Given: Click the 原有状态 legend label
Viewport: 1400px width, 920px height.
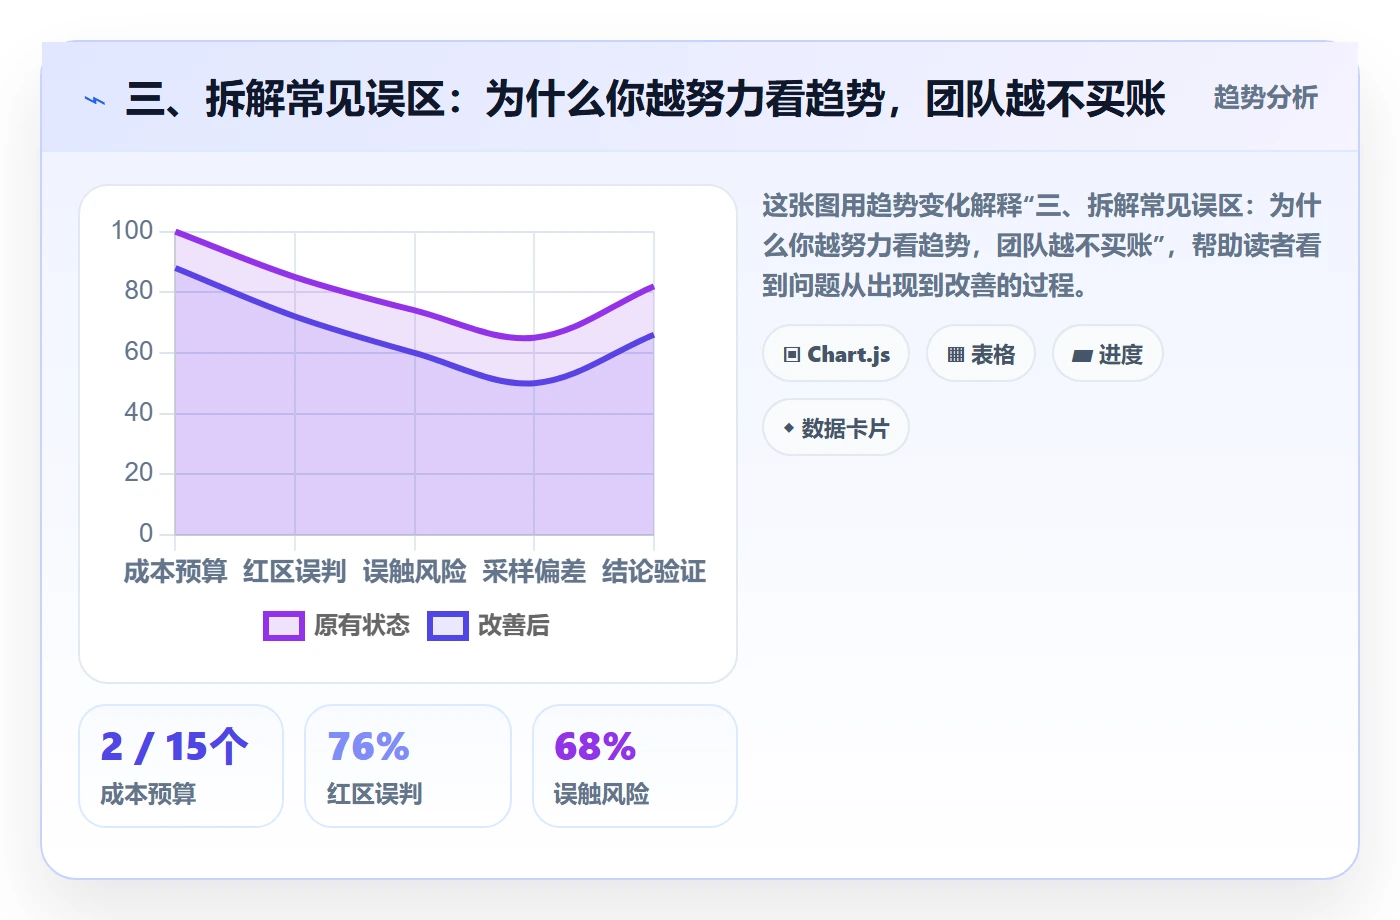Looking at the screenshot, I should point(362,626).
